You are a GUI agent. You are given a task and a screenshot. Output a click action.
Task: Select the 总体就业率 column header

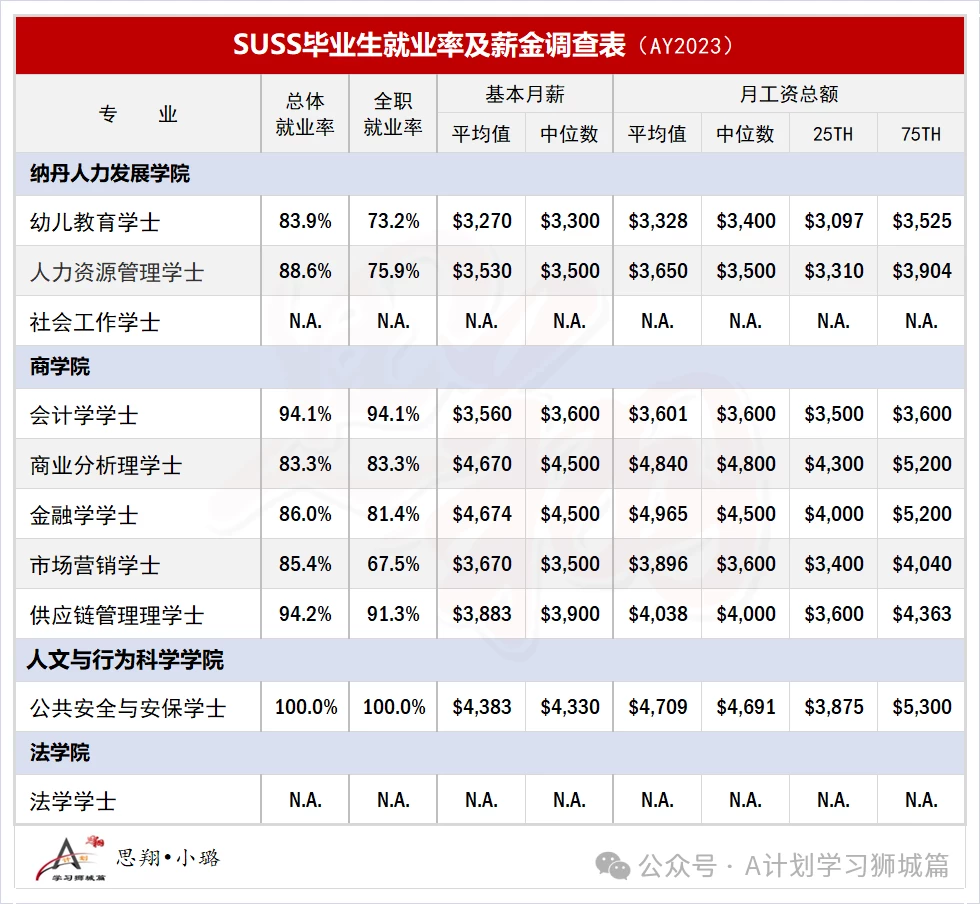click(305, 114)
